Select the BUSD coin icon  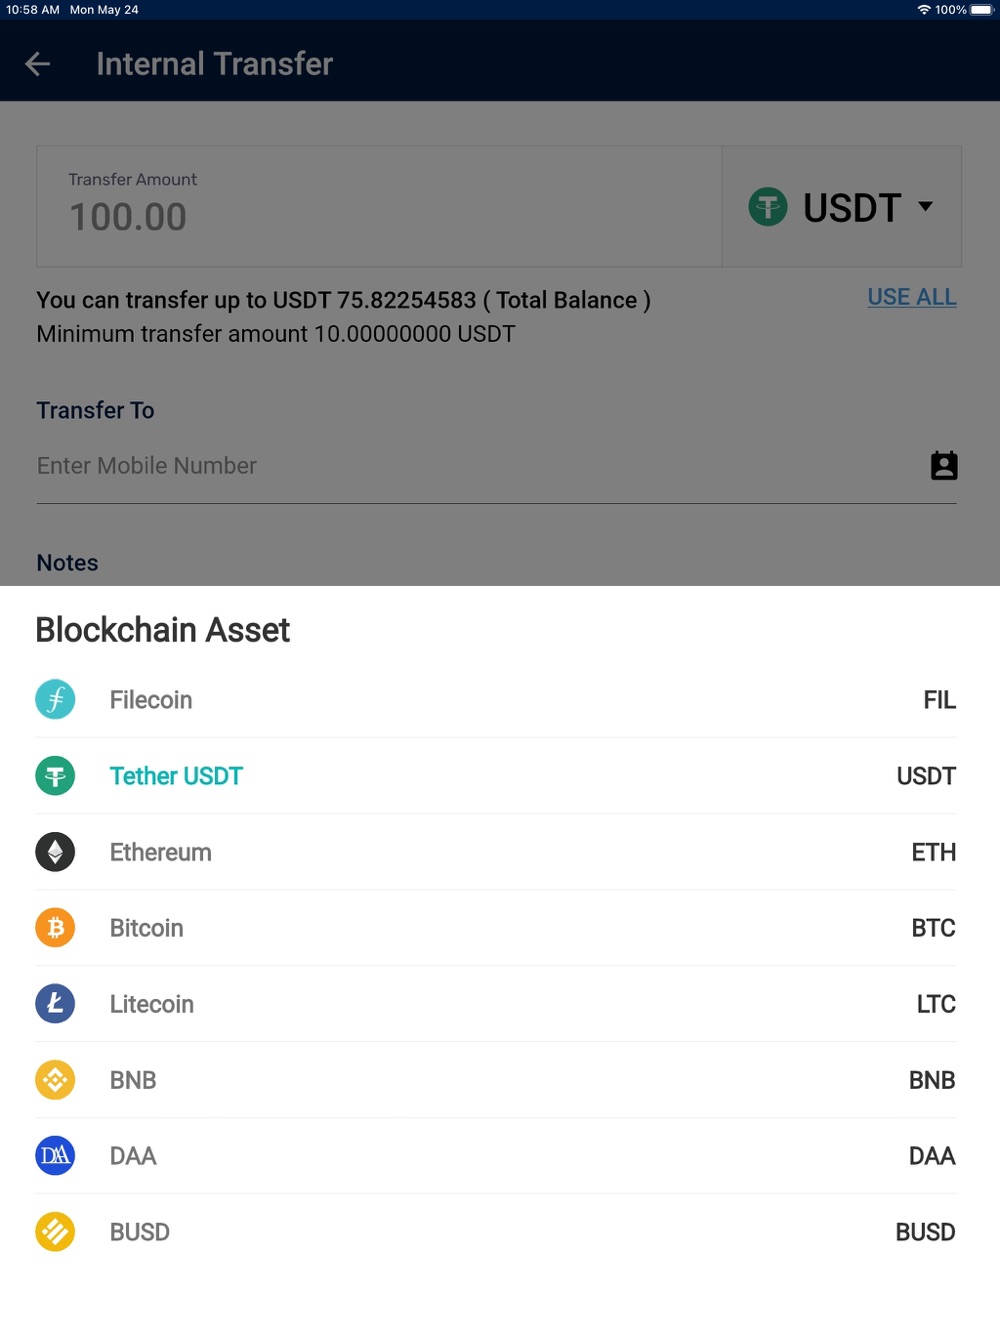(x=55, y=1232)
